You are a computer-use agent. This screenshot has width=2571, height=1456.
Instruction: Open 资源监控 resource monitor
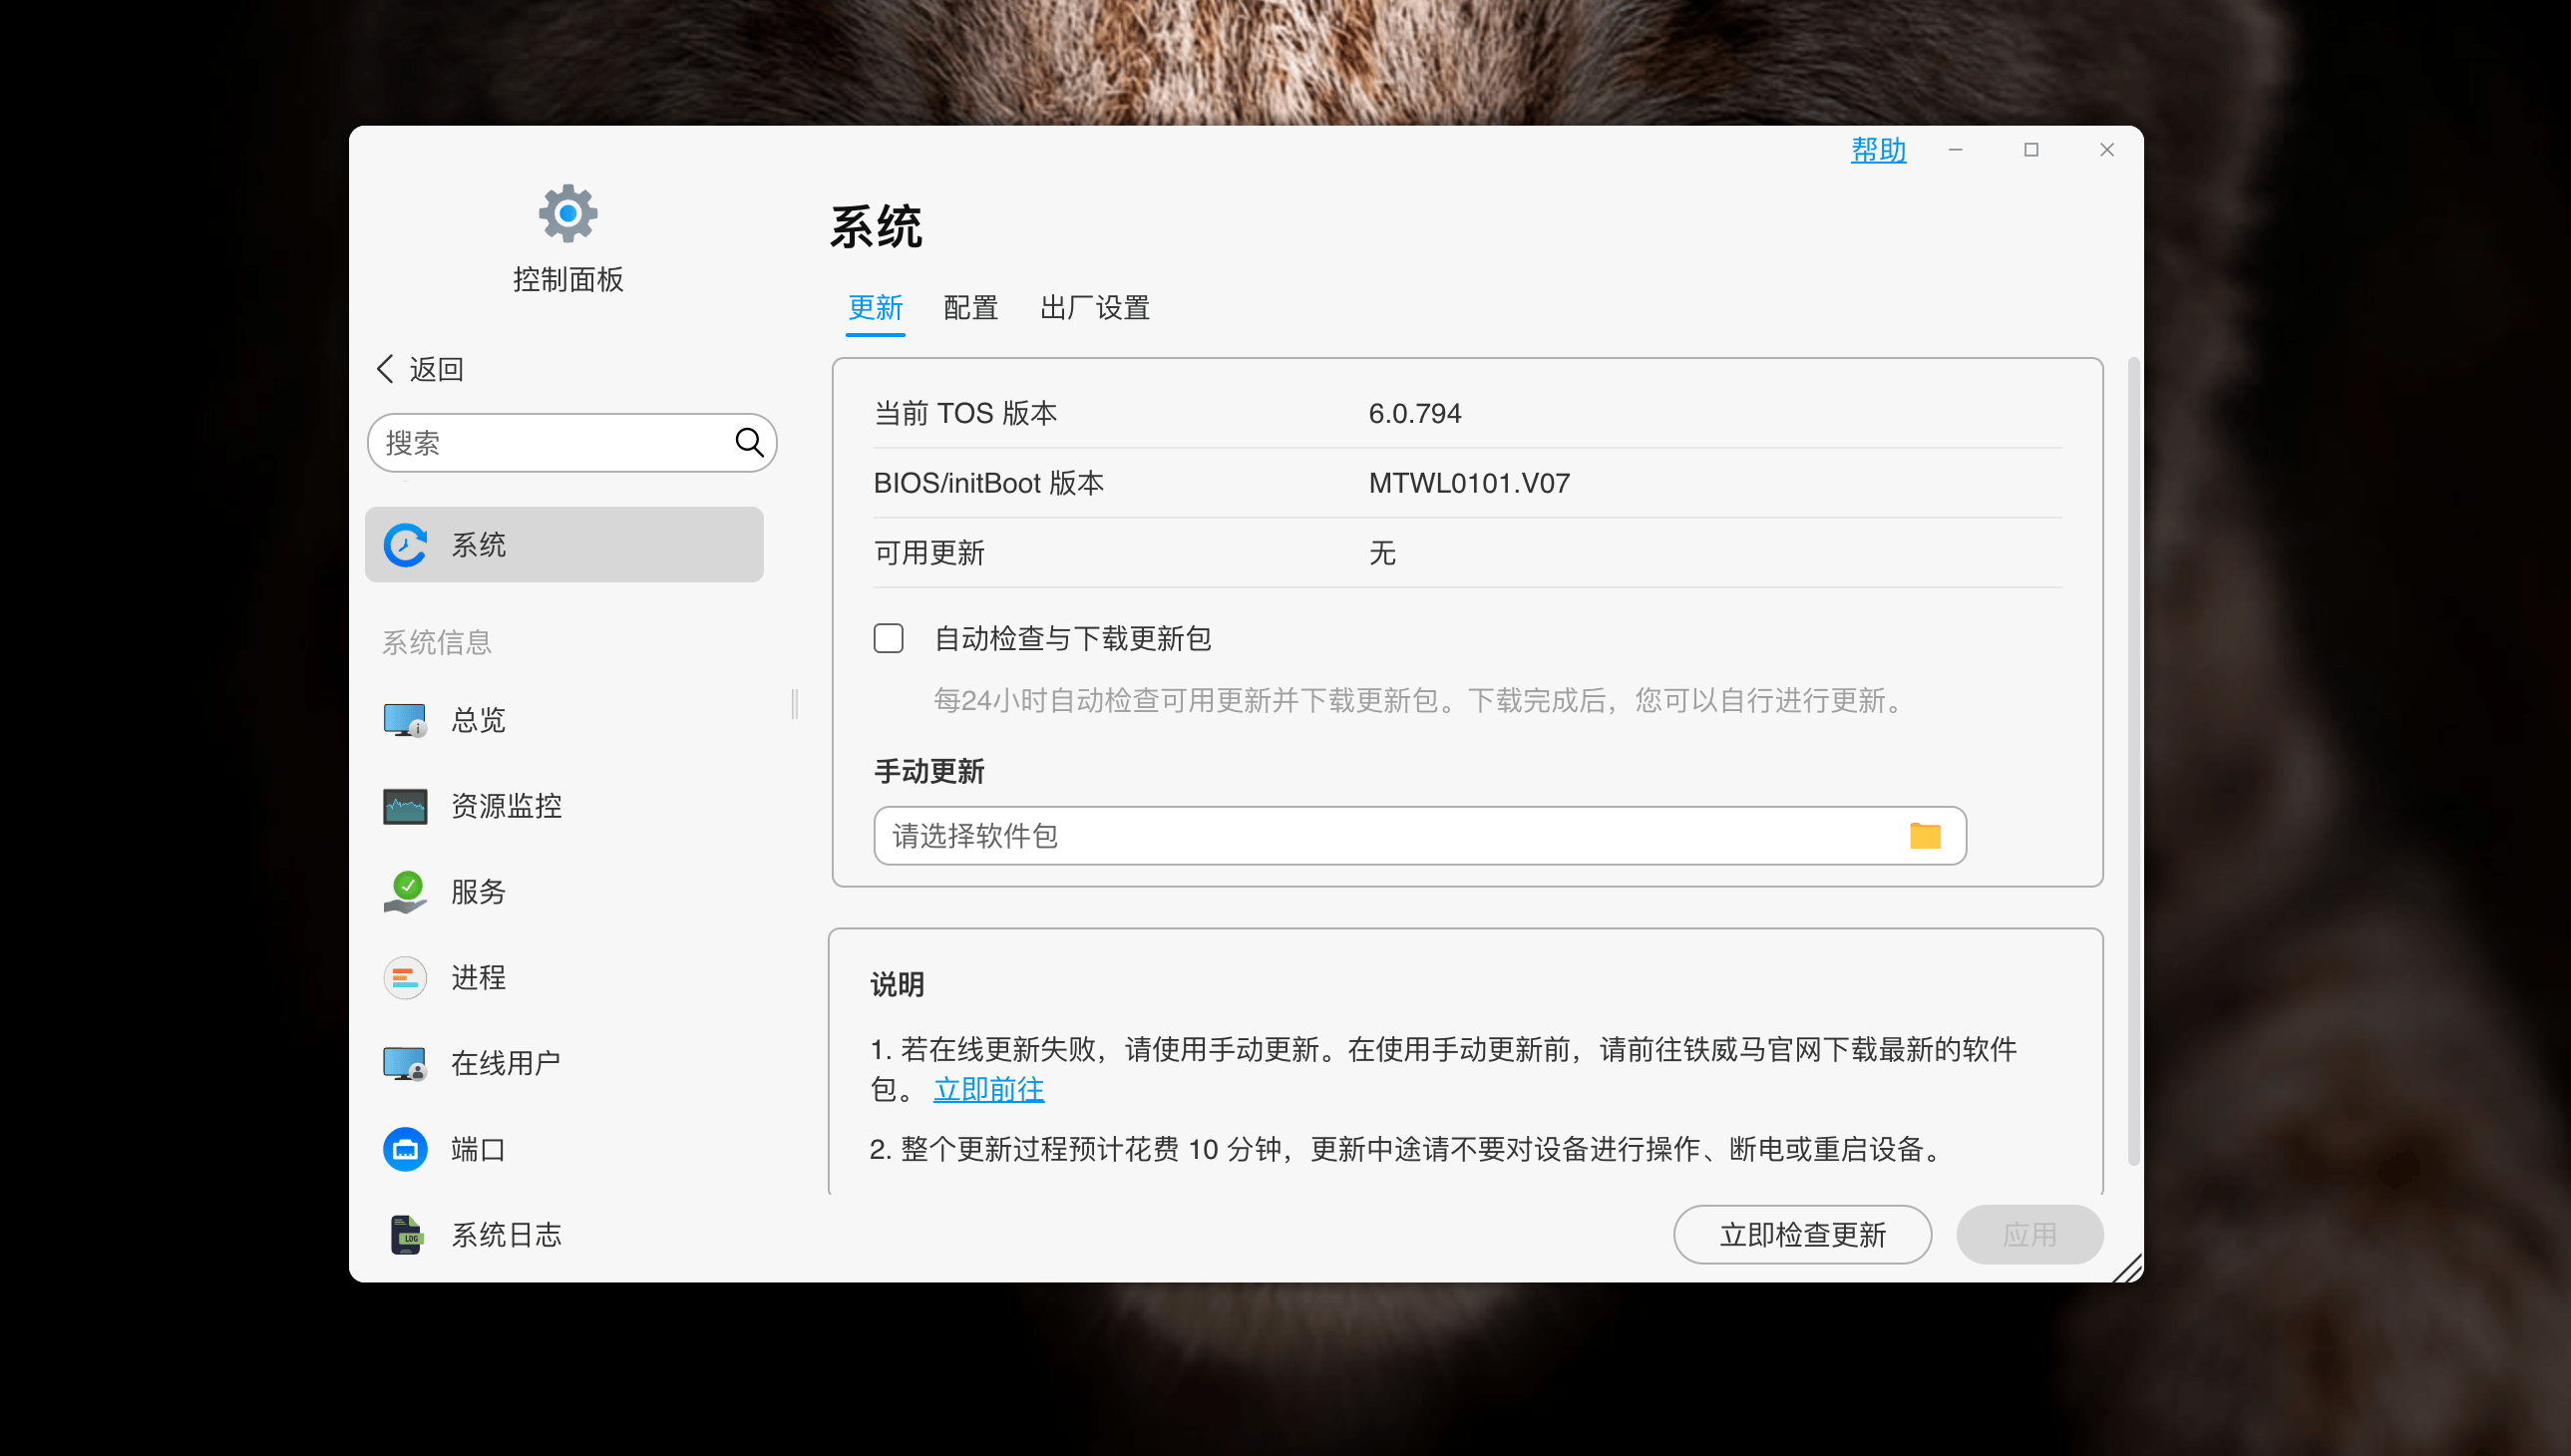coord(506,805)
